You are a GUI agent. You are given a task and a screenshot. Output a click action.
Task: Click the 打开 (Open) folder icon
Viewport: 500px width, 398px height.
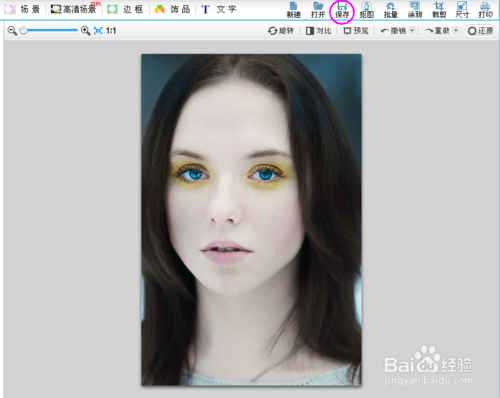(x=318, y=10)
